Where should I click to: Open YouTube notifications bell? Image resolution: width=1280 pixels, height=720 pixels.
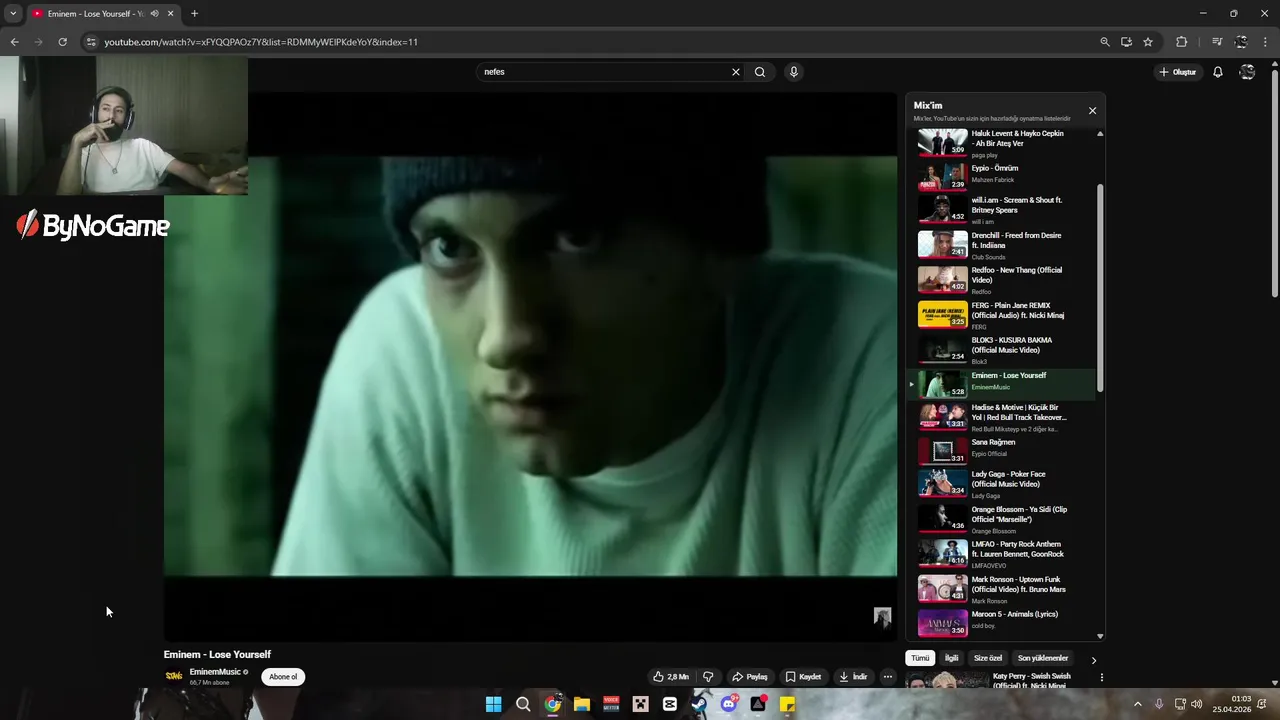[x=1218, y=72]
